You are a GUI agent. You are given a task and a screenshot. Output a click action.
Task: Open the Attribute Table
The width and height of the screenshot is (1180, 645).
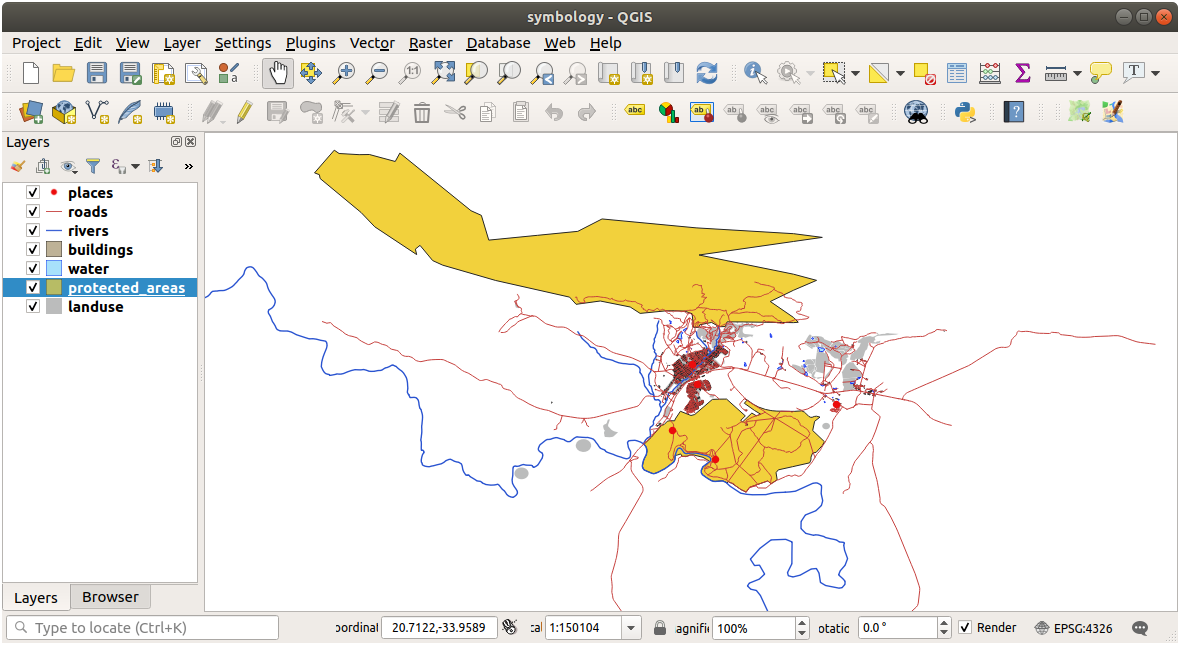(957, 73)
